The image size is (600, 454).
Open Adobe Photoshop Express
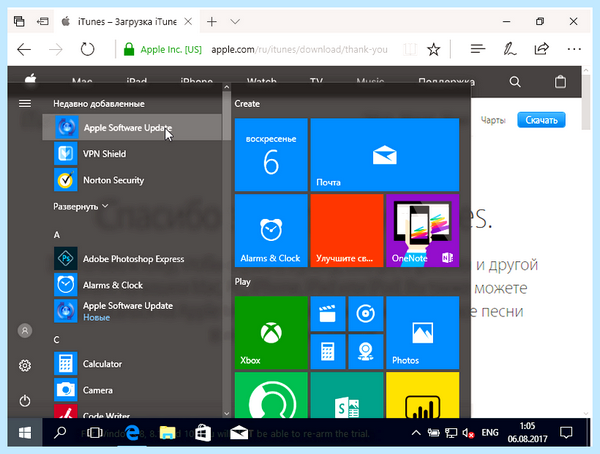[132, 259]
